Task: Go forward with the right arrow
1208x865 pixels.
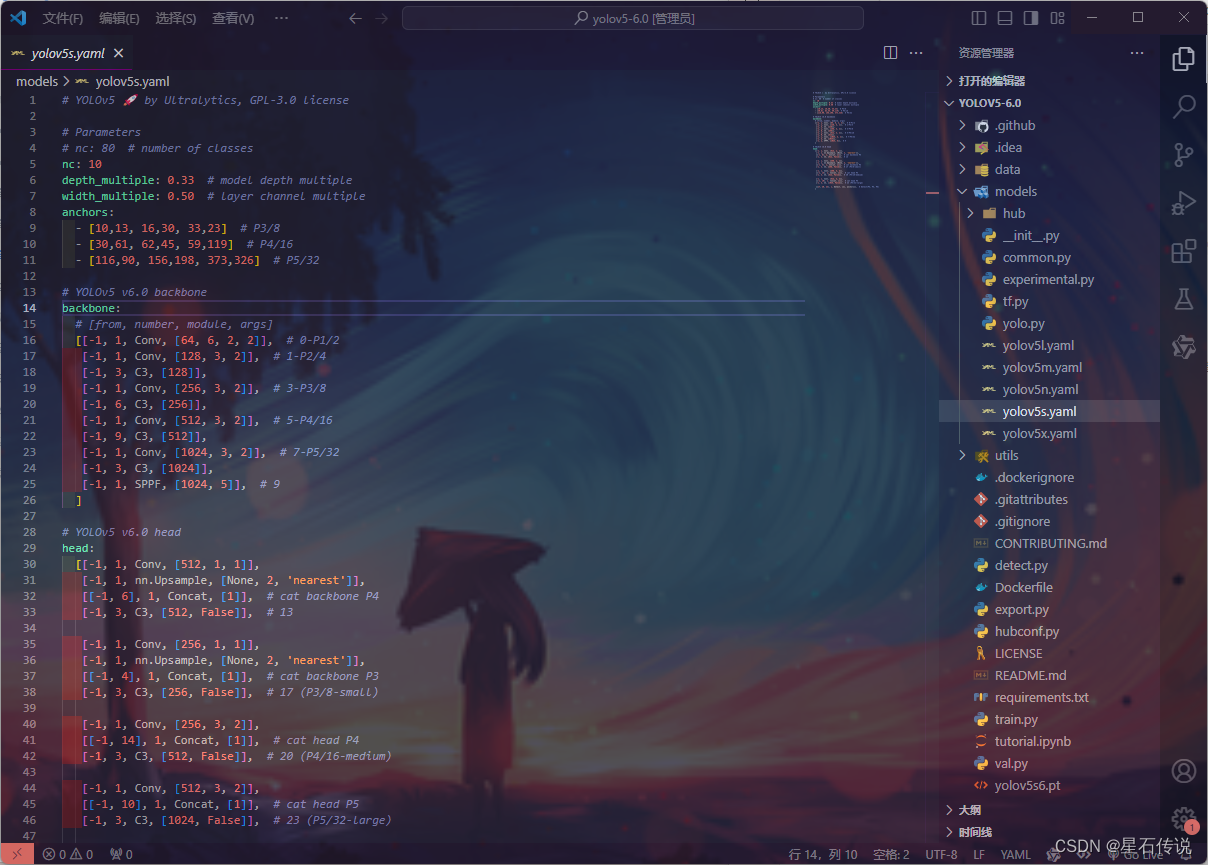Action: coord(381,18)
